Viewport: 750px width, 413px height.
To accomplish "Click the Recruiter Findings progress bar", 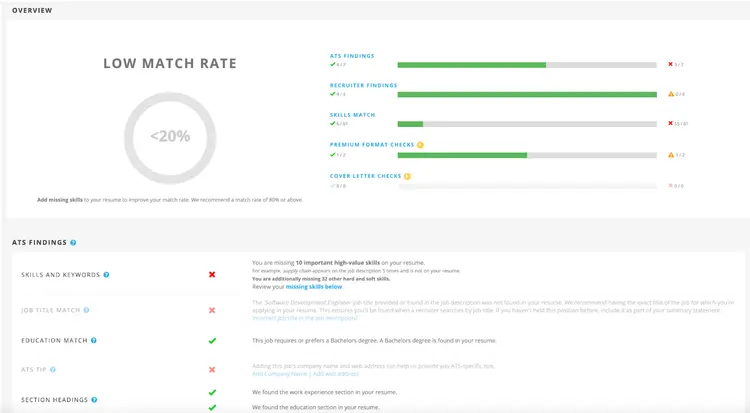I will coord(527,95).
